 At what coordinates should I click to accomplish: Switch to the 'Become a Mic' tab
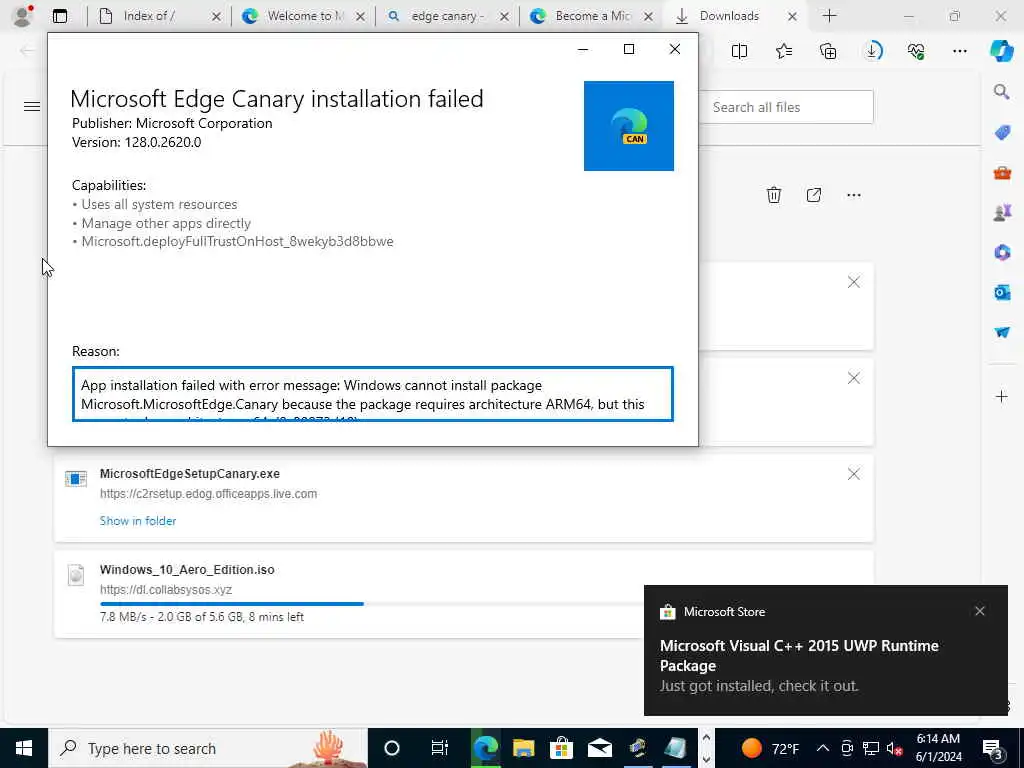point(592,16)
